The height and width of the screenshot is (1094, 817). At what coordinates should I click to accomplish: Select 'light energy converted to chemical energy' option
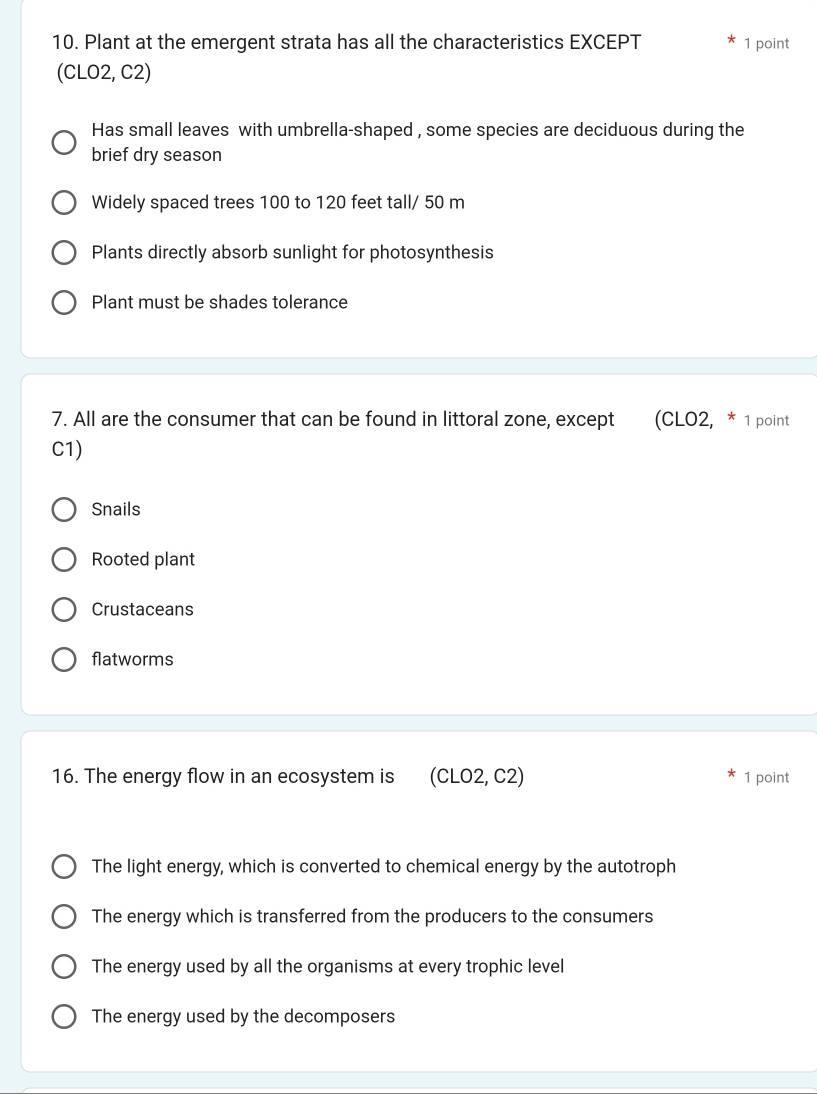[x=63, y=867]
